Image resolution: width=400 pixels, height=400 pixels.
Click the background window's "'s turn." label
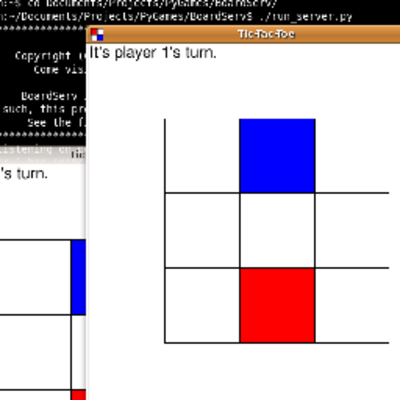pyautogui.click(x=24, y=174)
